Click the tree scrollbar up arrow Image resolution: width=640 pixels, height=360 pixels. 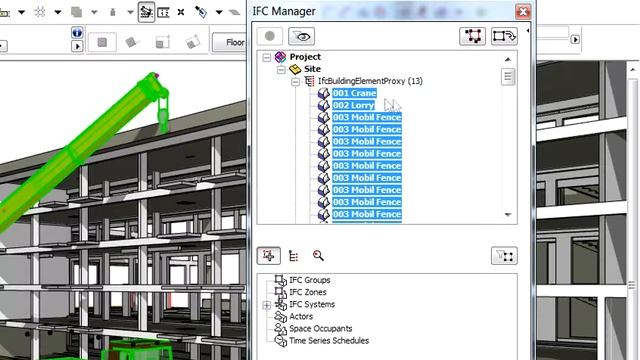(508, 60)
